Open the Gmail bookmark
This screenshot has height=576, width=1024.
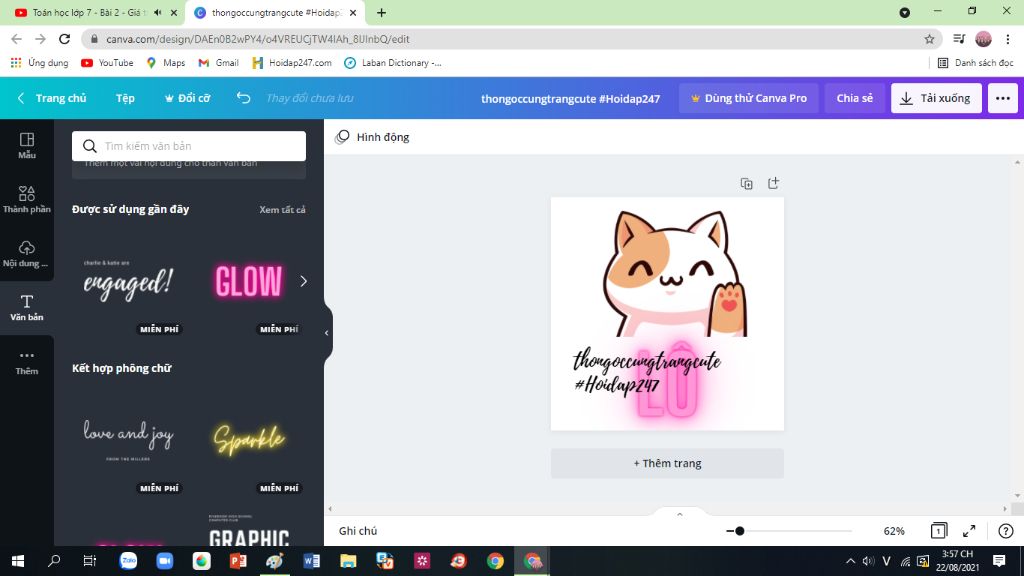click(219, 63)
